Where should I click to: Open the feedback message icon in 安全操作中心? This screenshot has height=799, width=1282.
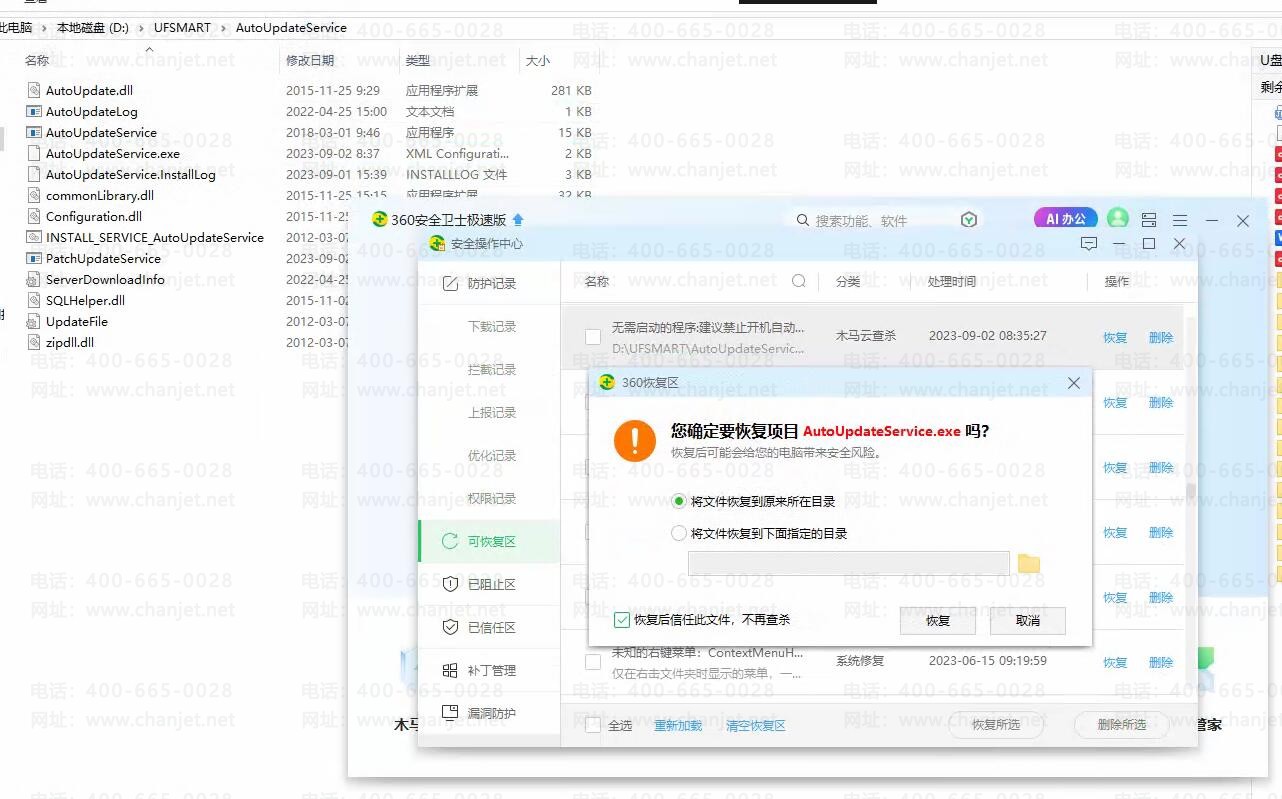click(1089, 244)
